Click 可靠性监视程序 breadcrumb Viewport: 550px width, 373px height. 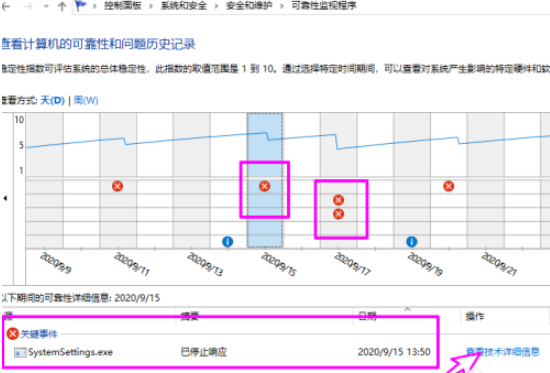[x=324, y=6]
